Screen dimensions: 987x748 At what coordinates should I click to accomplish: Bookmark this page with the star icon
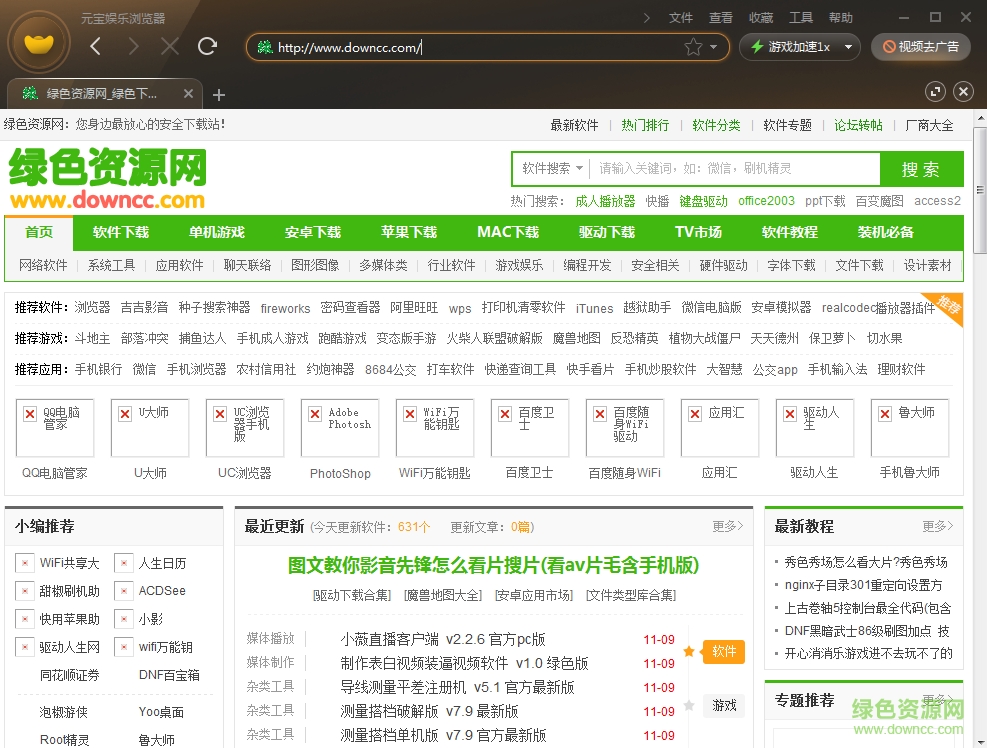[x=691, y=46]
